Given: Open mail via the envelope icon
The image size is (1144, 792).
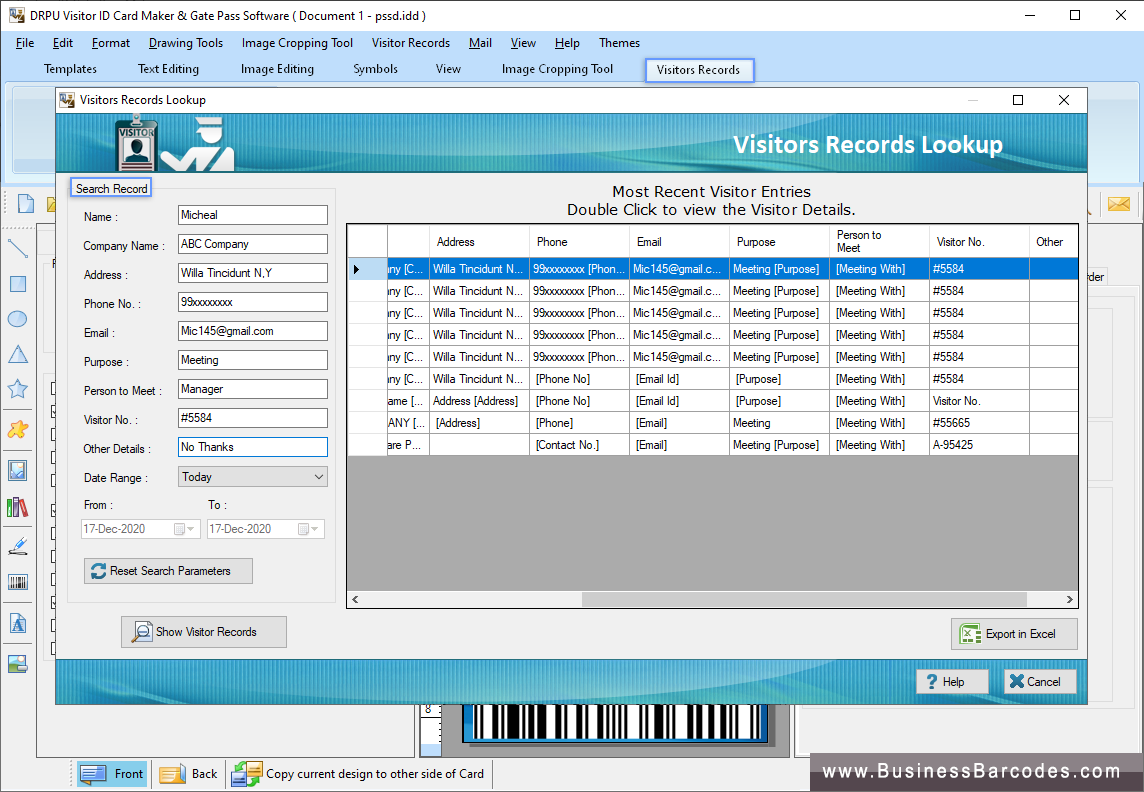Looking at the screenshot, I should point(1118,203).
